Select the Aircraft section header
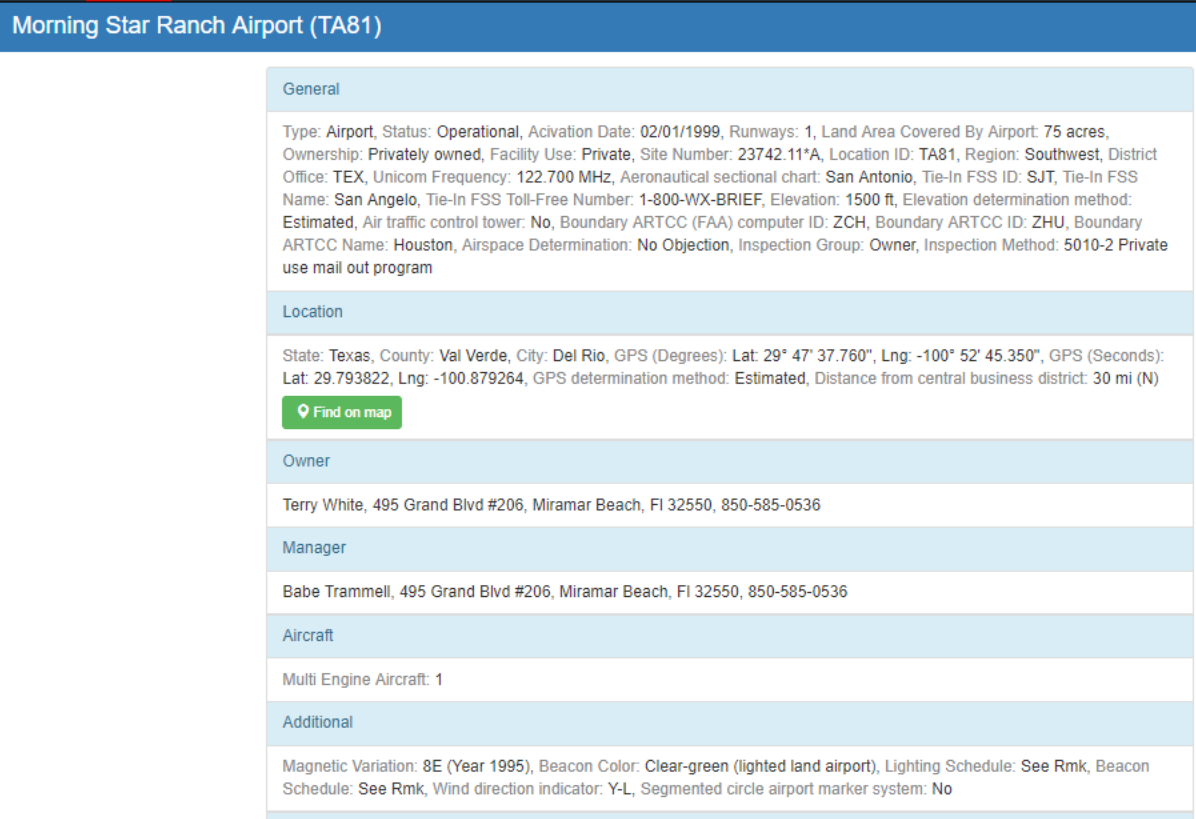 [730, 636]
